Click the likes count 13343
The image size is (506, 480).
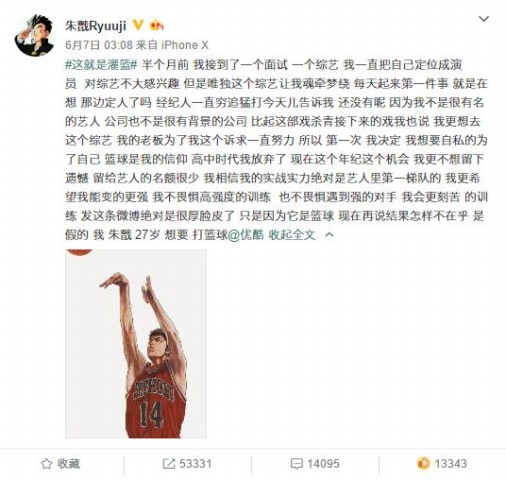coord(451,464)
